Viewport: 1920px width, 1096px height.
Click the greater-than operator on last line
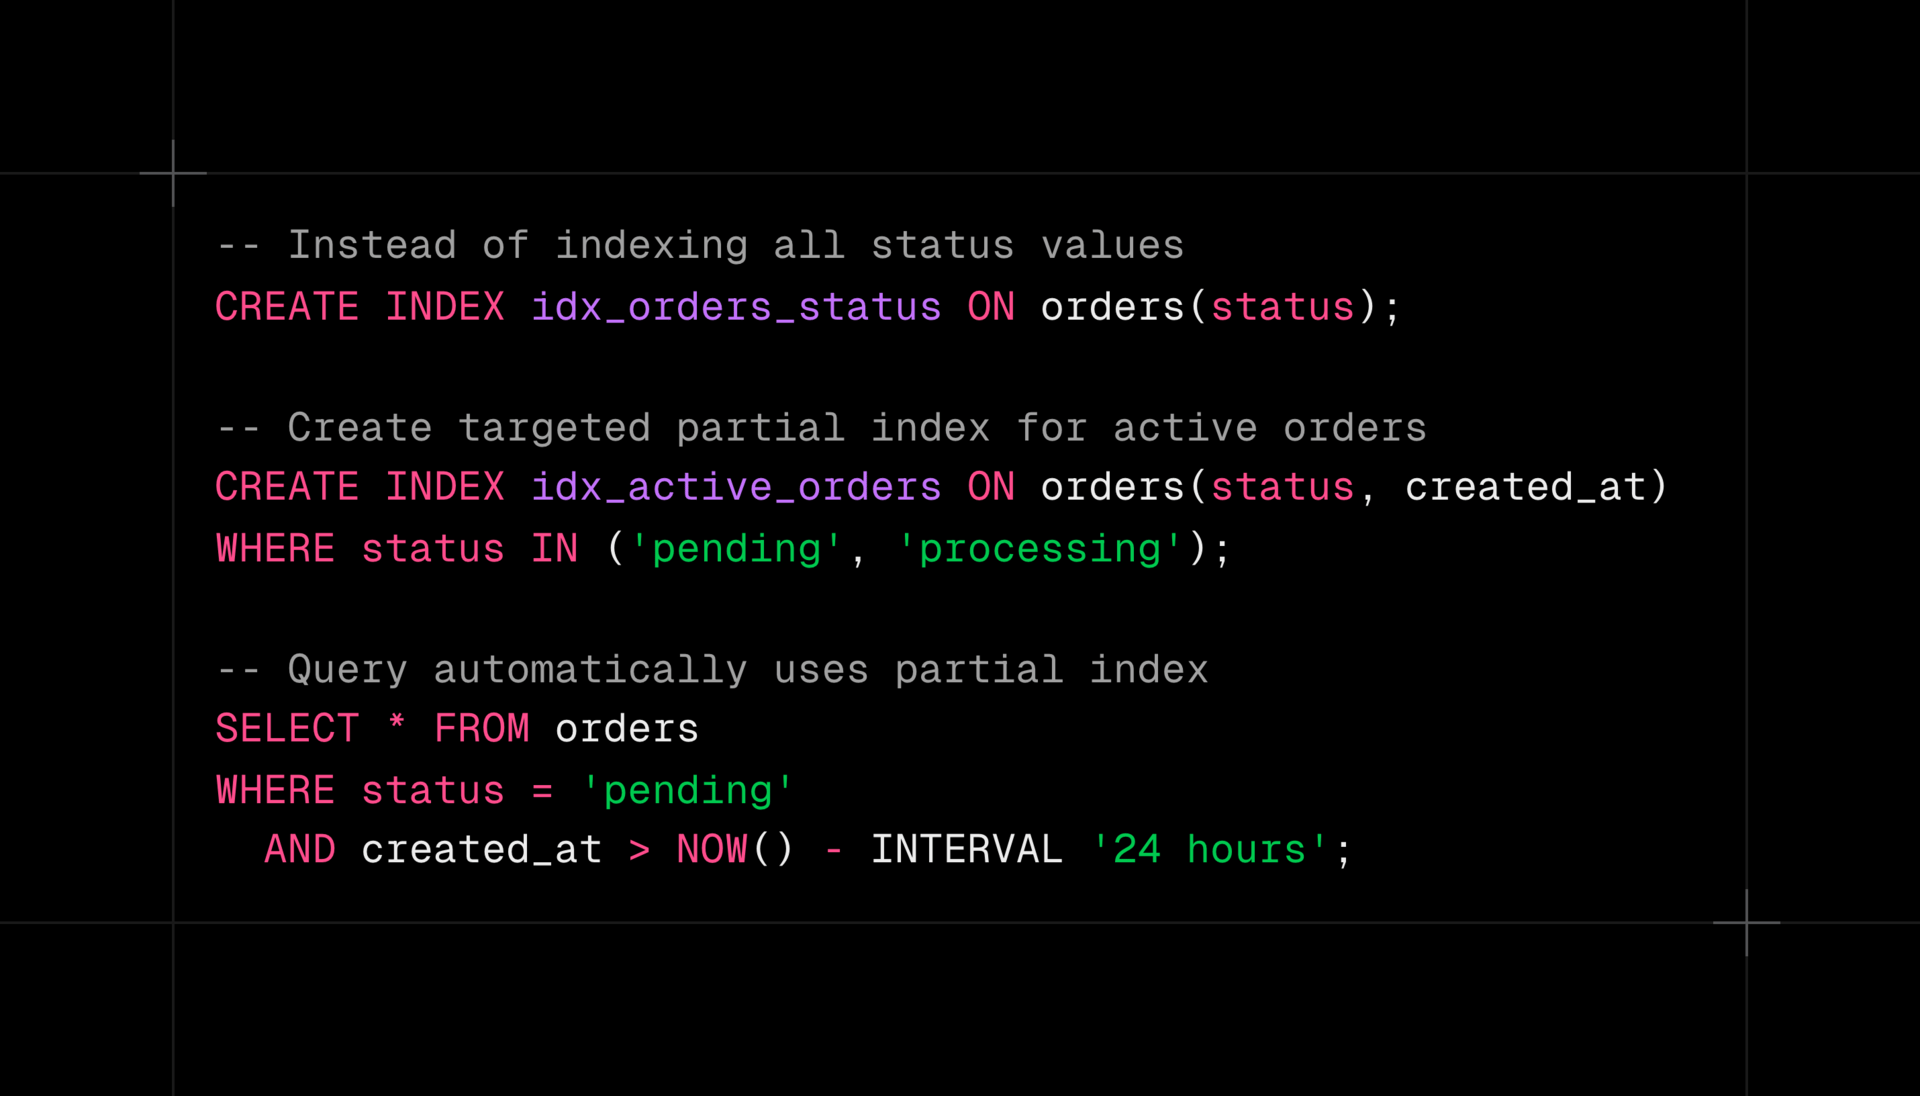point(639,851)
